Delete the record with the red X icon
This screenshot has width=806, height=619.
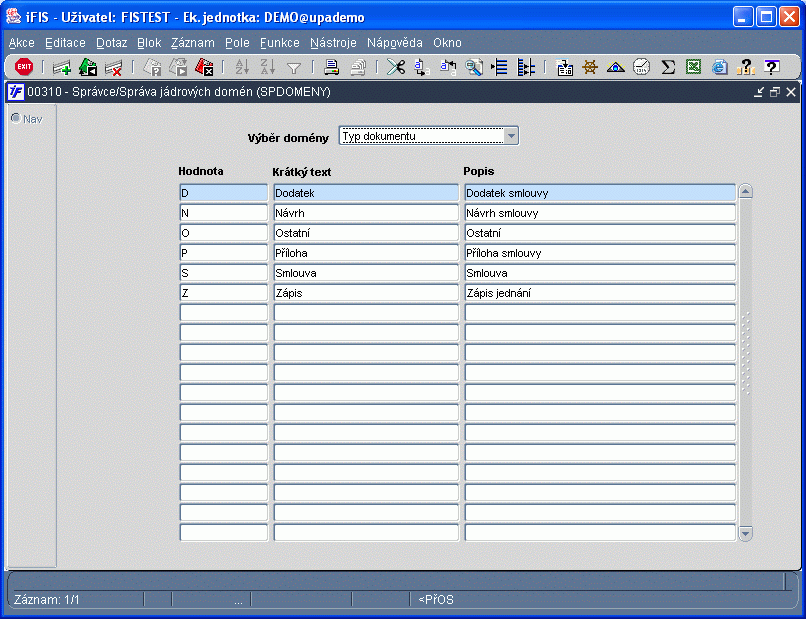[x=113, y=67]
